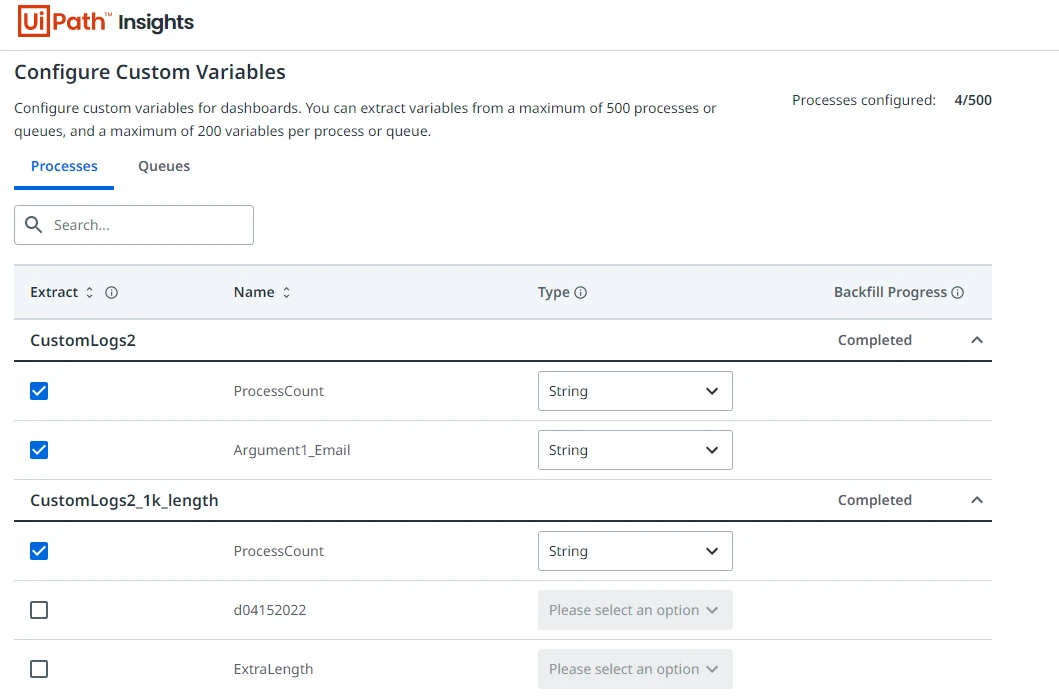Switch to the Processes tab
This screenshot has width=1059, height=697.
click(x=64, y=166)
